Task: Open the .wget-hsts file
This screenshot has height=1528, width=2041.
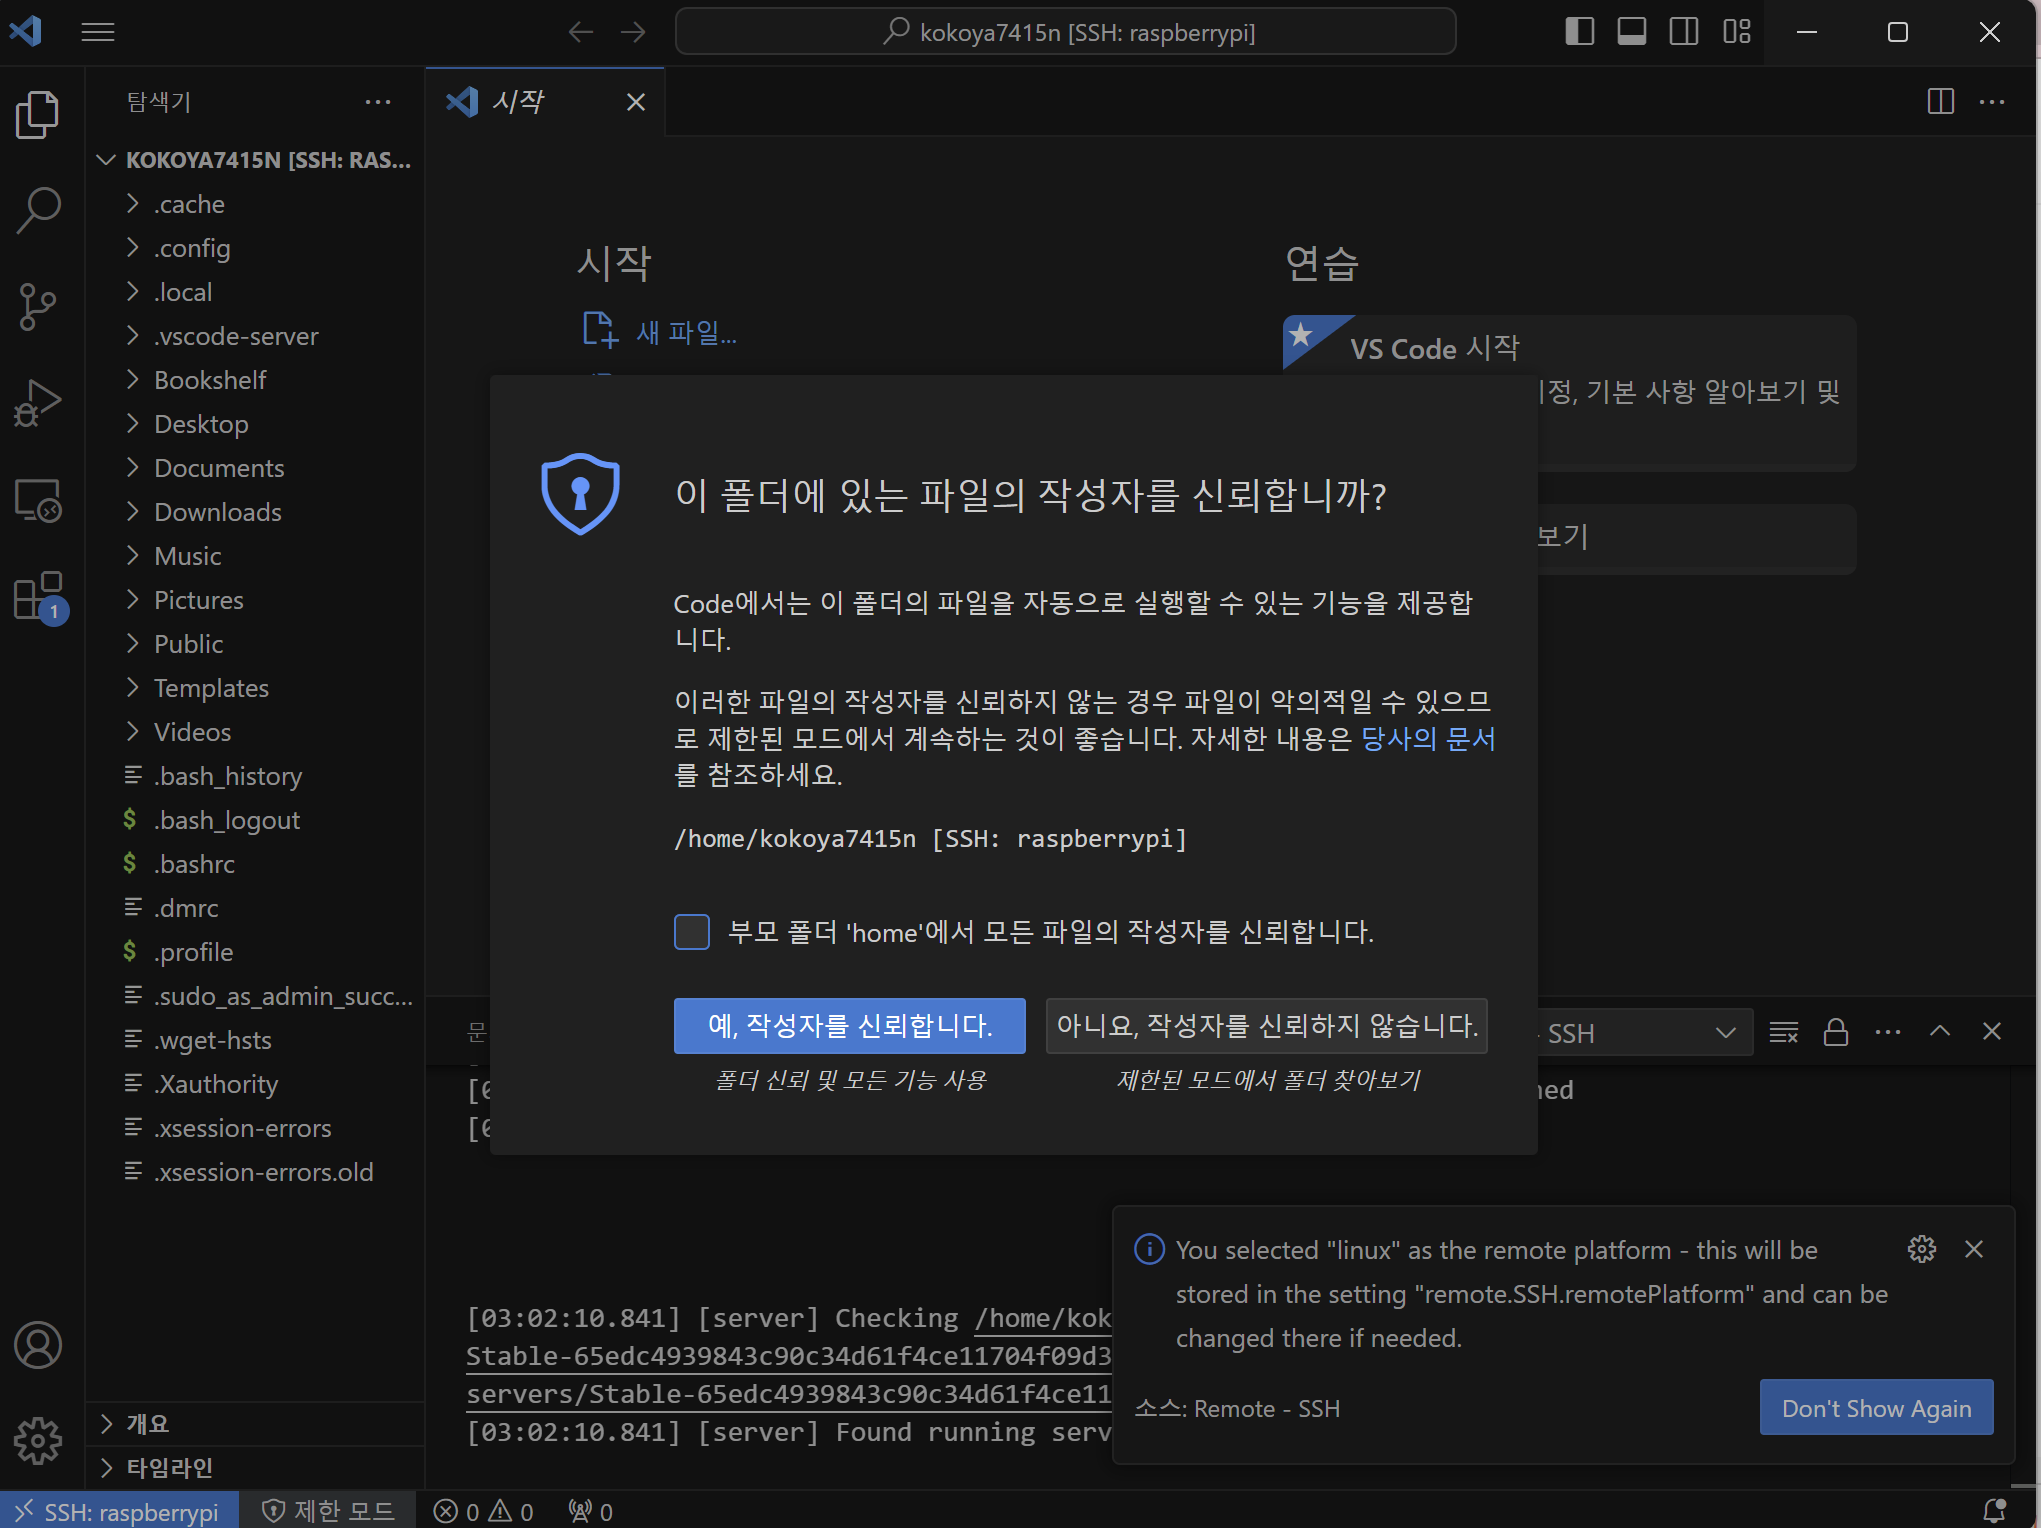Action: point(256,1040)
